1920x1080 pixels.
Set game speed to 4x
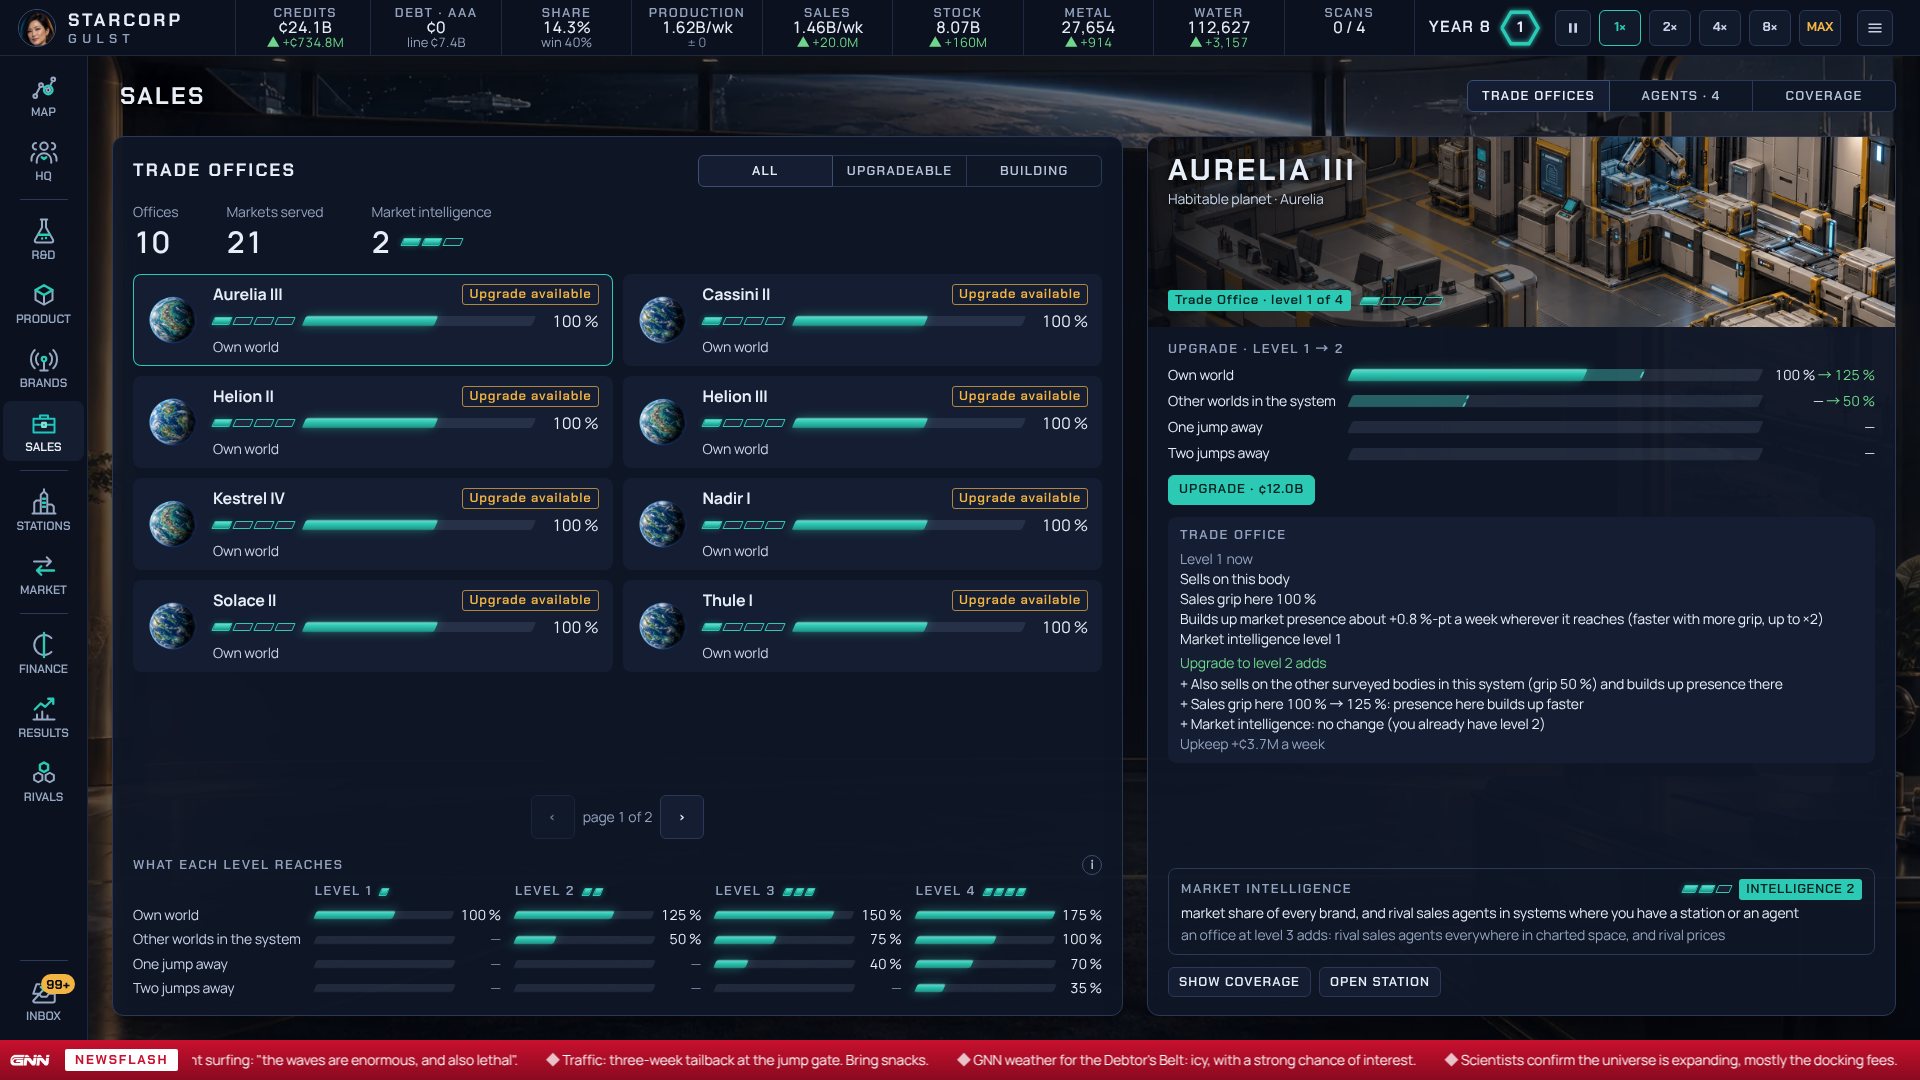coord(1720,28)
